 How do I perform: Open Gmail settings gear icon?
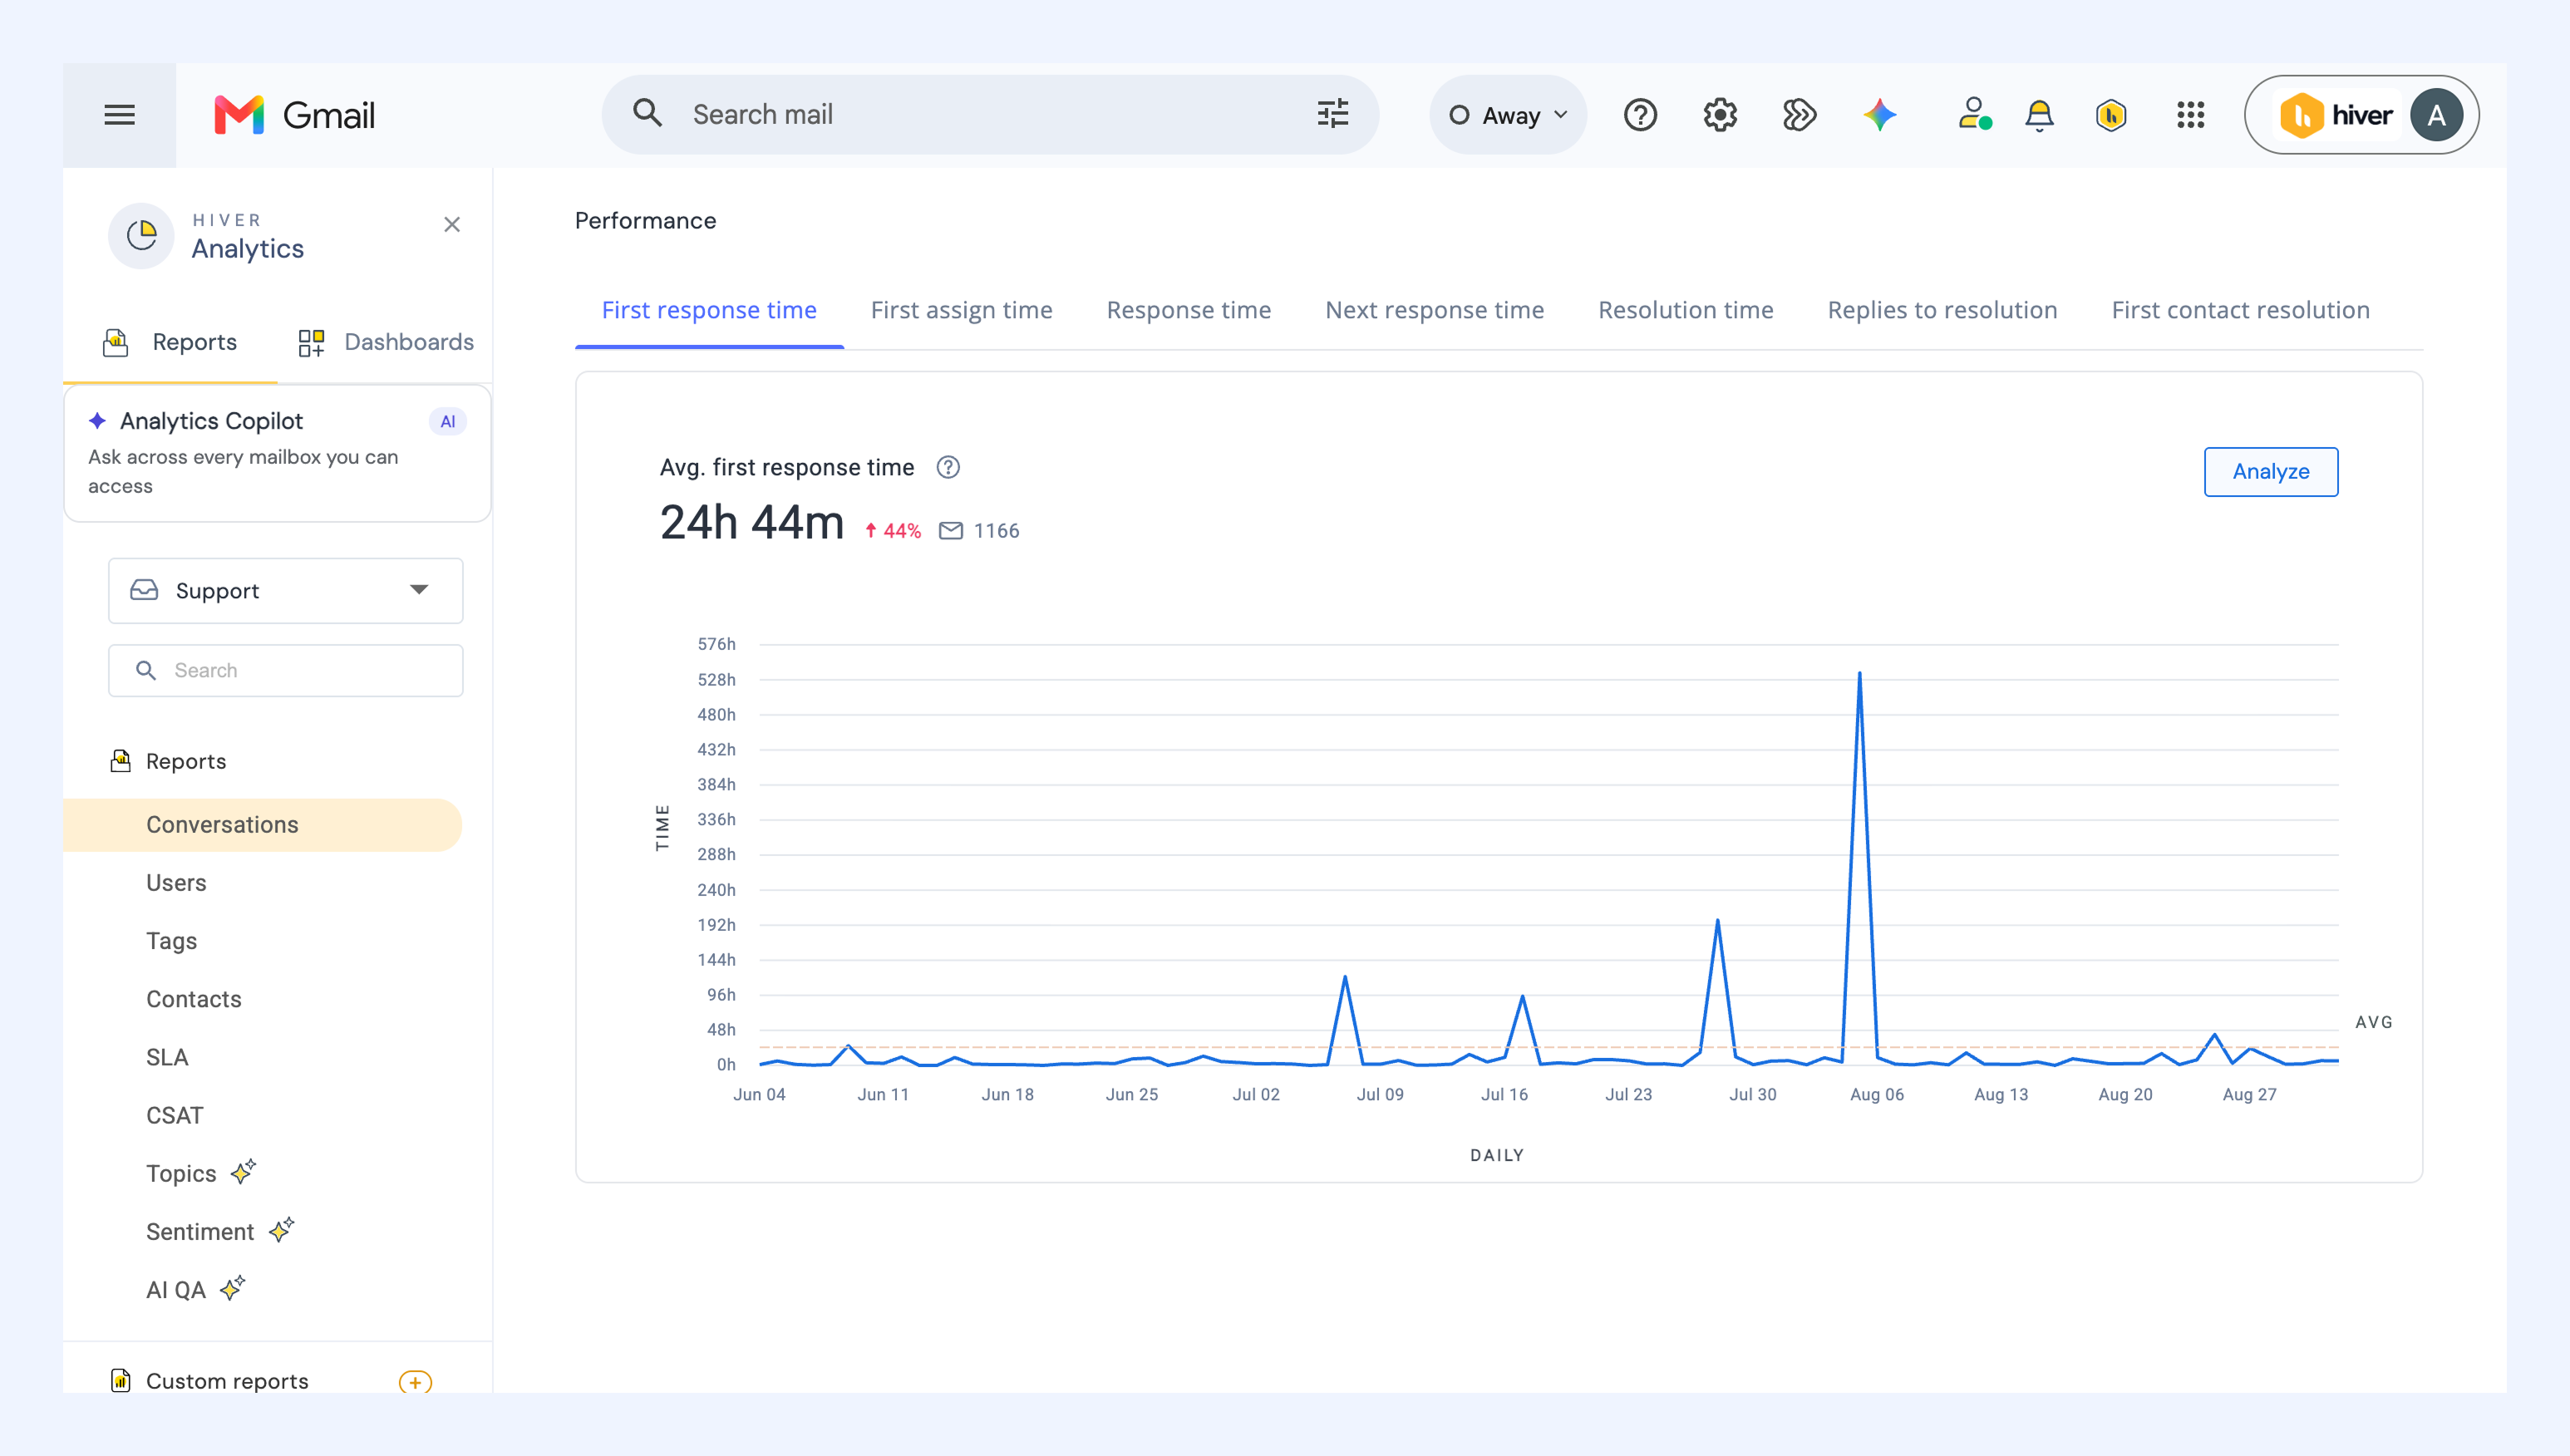pos(1720,115)
